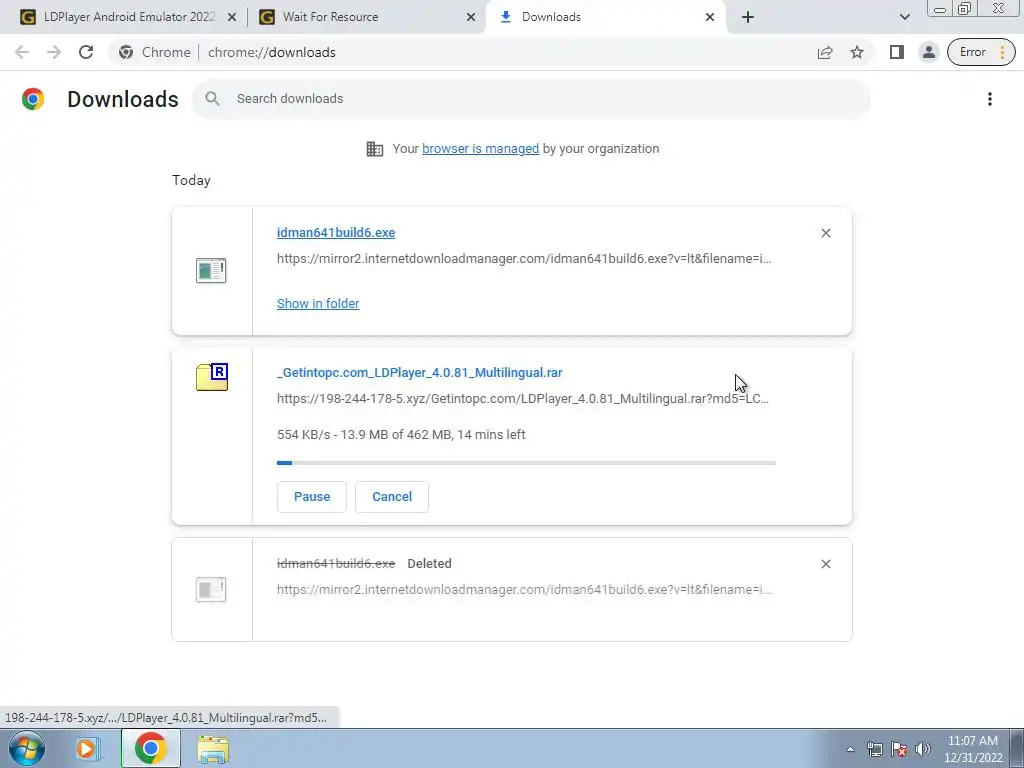Bookmark this tab with star icon
The width and height of the screenshot is (1024, 768).
[857, 52]
